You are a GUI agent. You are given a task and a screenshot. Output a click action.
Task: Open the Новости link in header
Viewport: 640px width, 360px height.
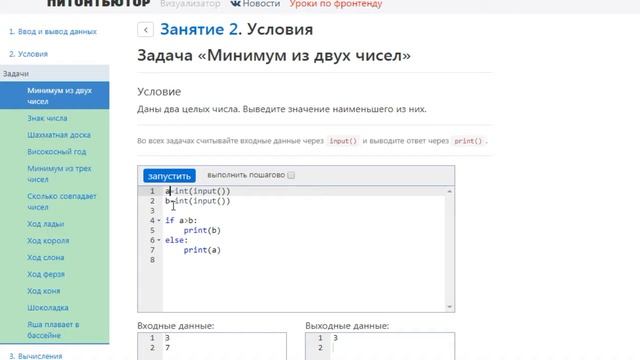261,4
